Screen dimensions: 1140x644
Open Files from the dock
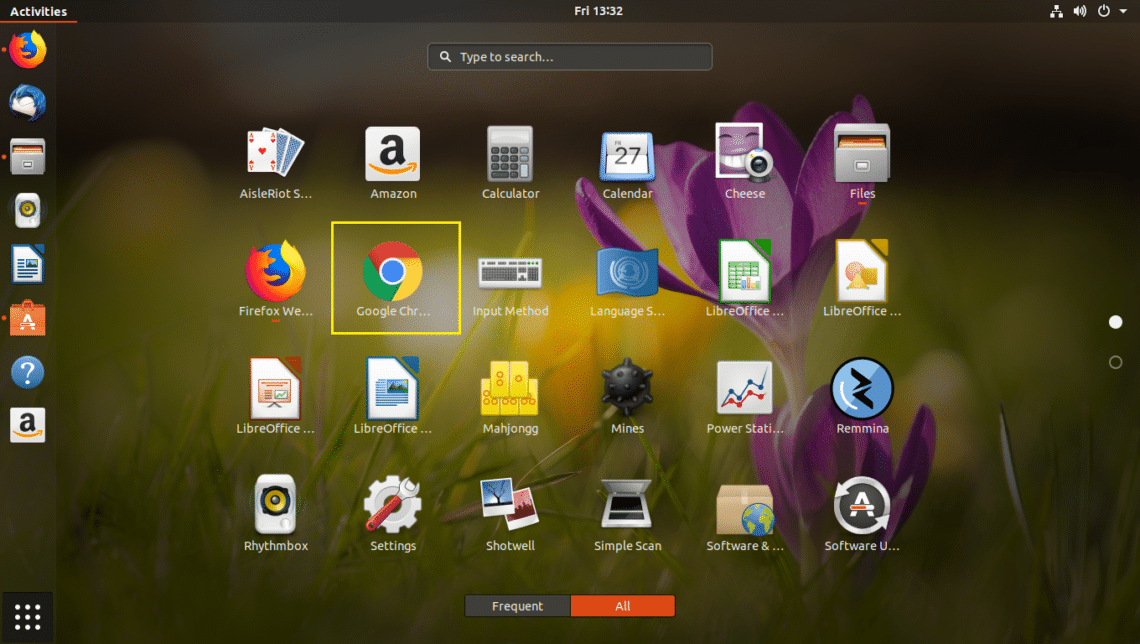click(x=28, y=156)
